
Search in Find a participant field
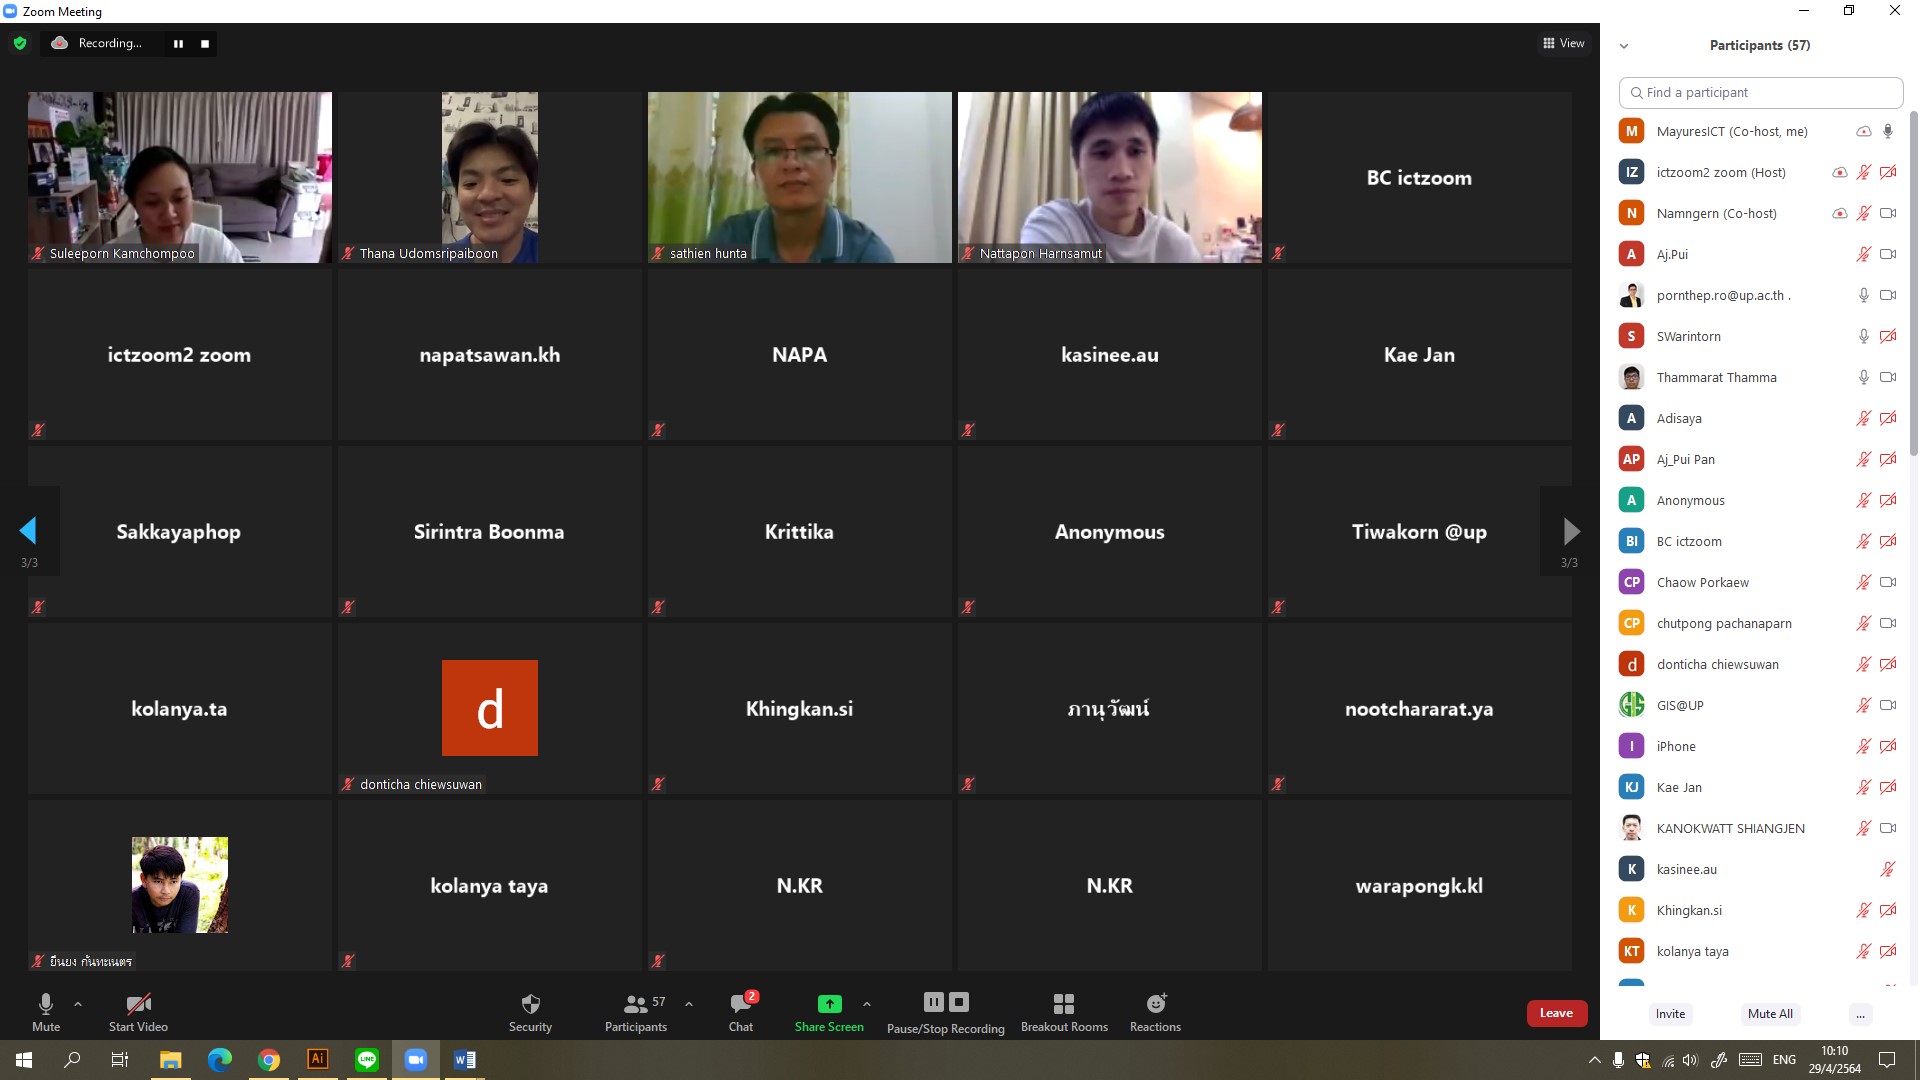tap(1761, 92)
